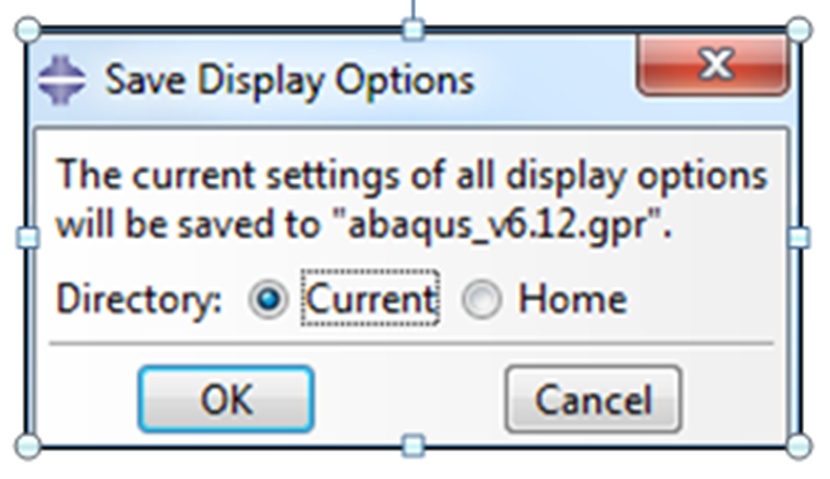This screenshot has width=830, height=479.
Task: Click the right-middle square selection handle
Action: [799, 238]
